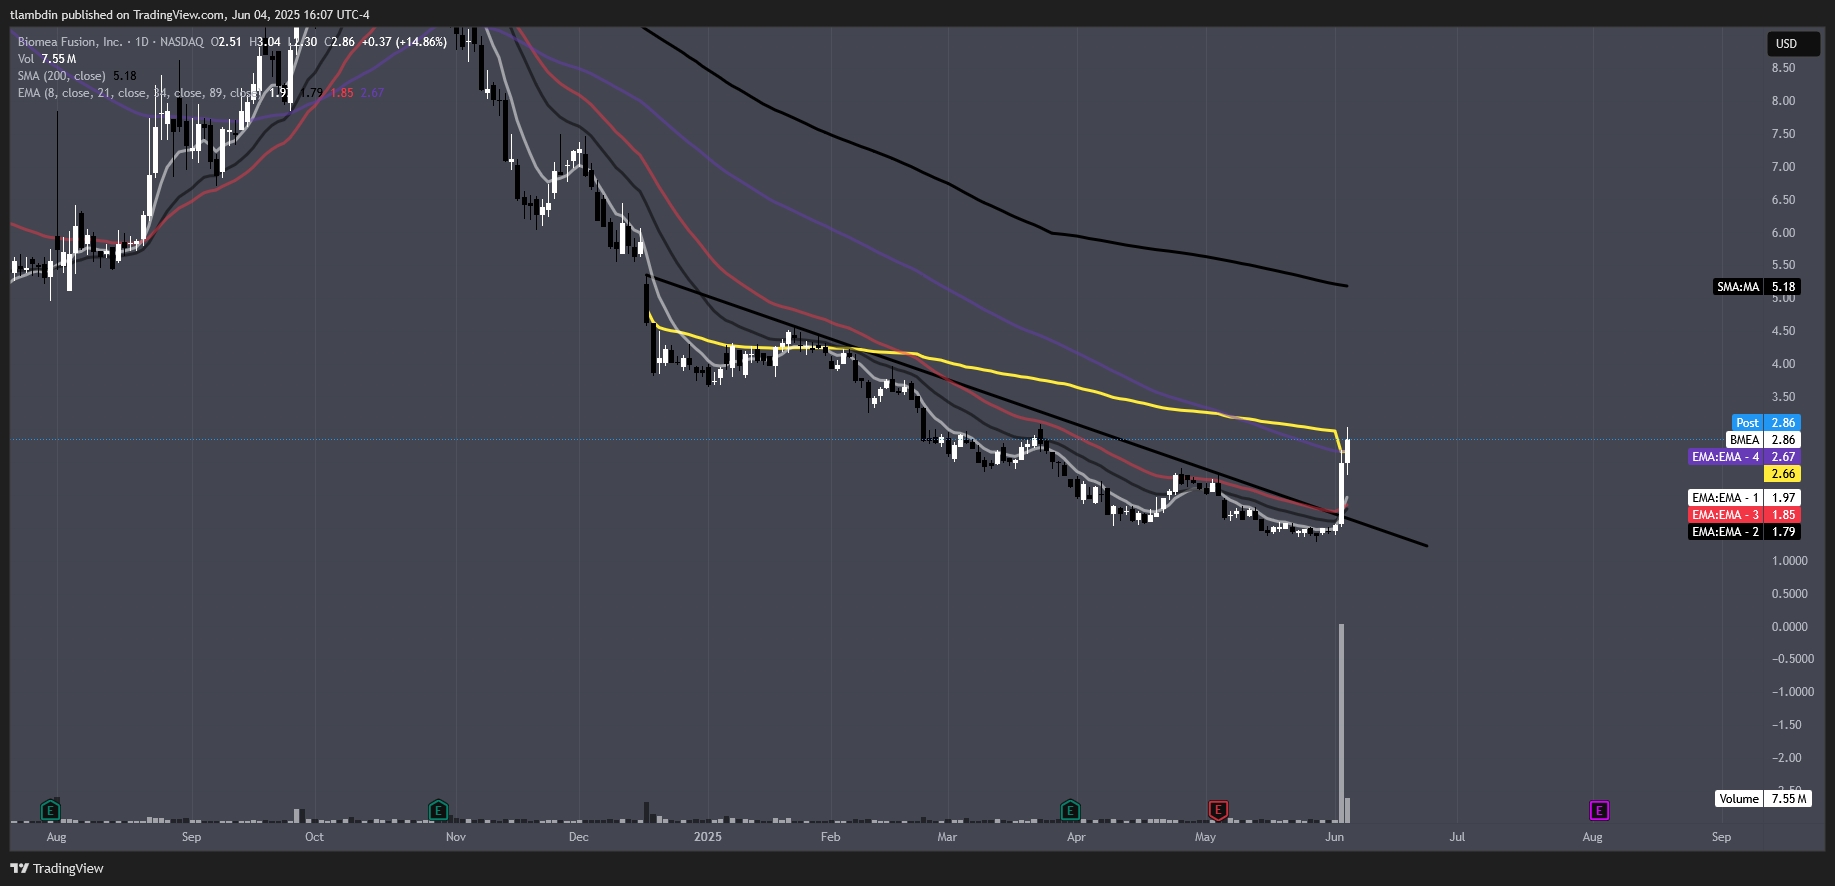The height and width of the screenshot is (886, 1835).
Task: Click the Jun label on time axis
Action: (1335, 837)
